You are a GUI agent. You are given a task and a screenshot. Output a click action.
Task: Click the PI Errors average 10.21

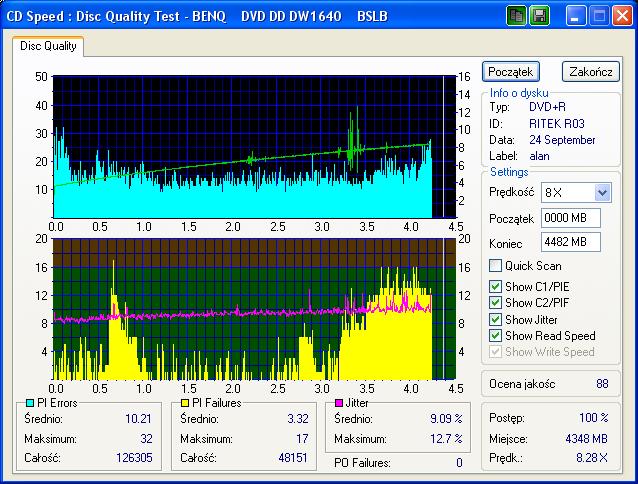(x=138, y=419)
